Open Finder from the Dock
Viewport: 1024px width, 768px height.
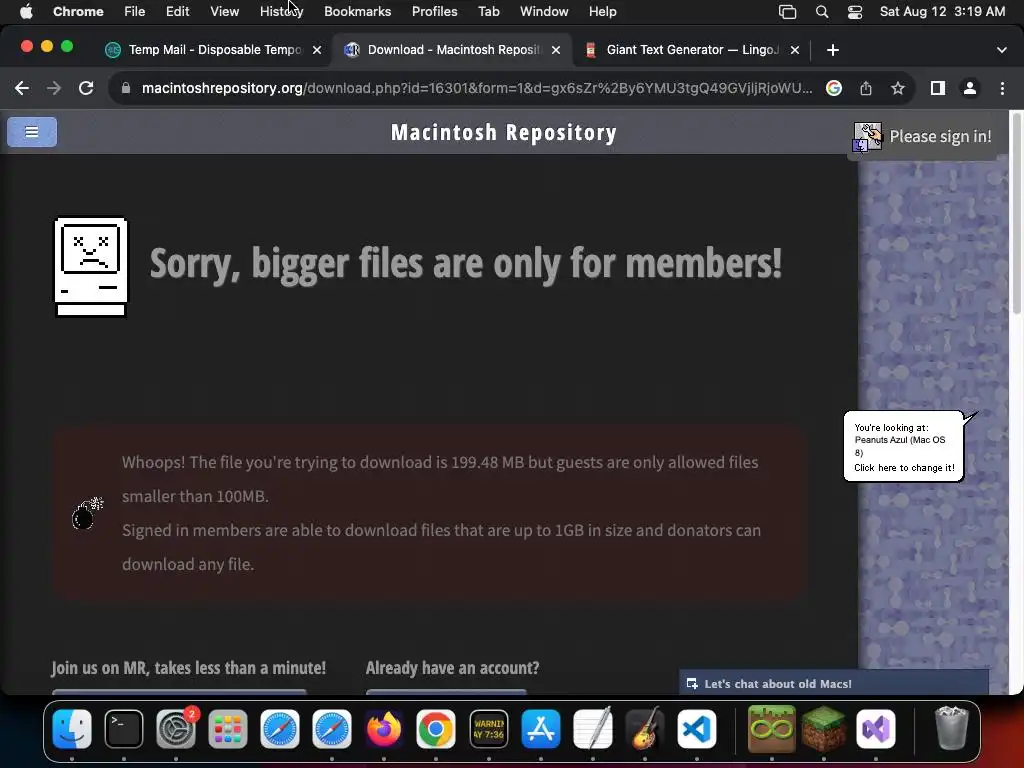coord(72,729)
